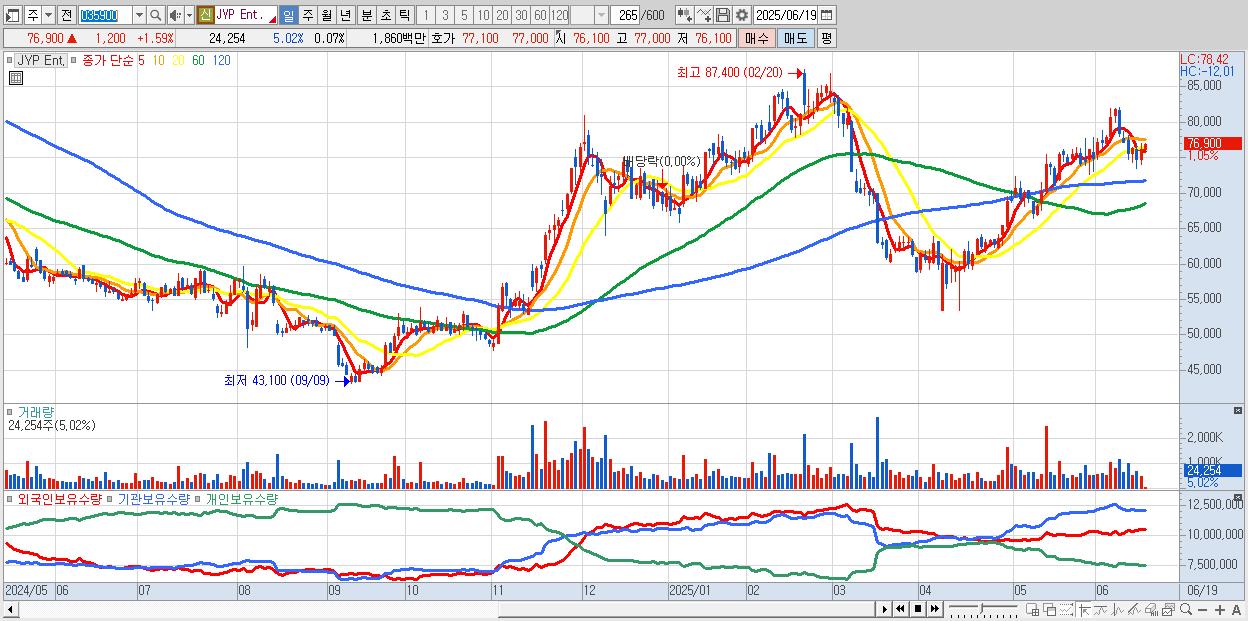Screen dimensions: 1248x621
Task: Click the fast-forward button in bottom toolbar
Action: (935, 609)
